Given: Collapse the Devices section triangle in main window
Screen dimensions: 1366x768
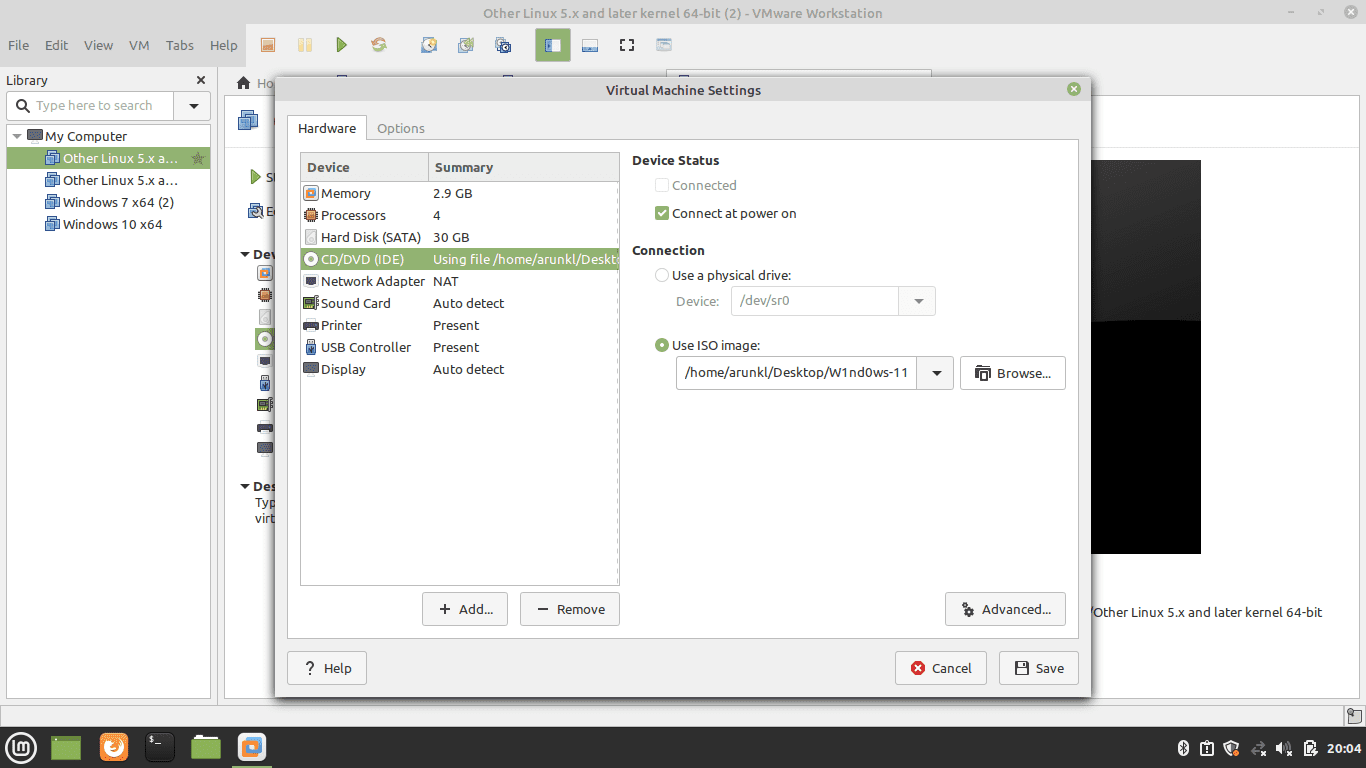Looking at the screenshot, I should click(x=246, y=255).
